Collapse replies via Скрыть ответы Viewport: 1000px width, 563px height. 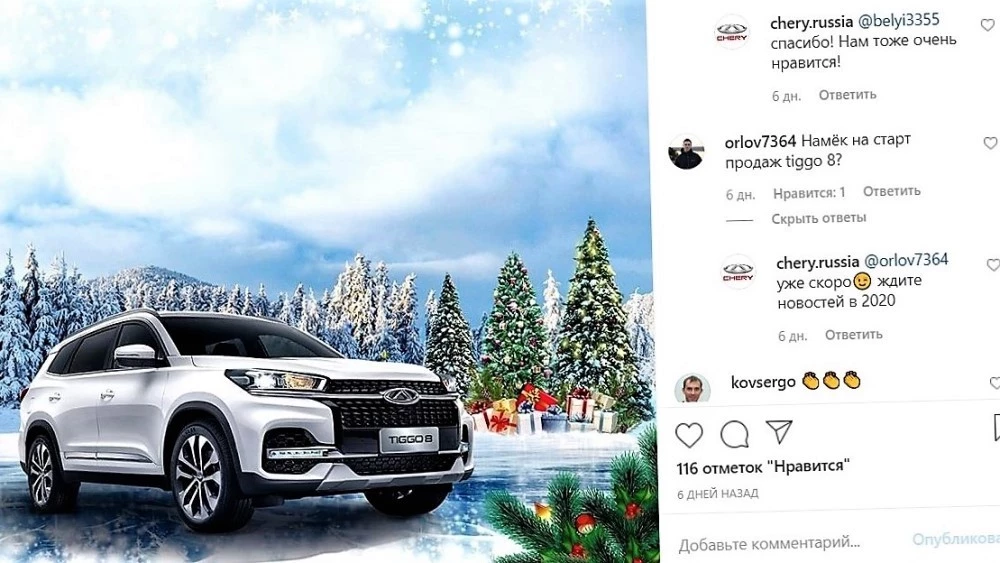pos(819,218)
